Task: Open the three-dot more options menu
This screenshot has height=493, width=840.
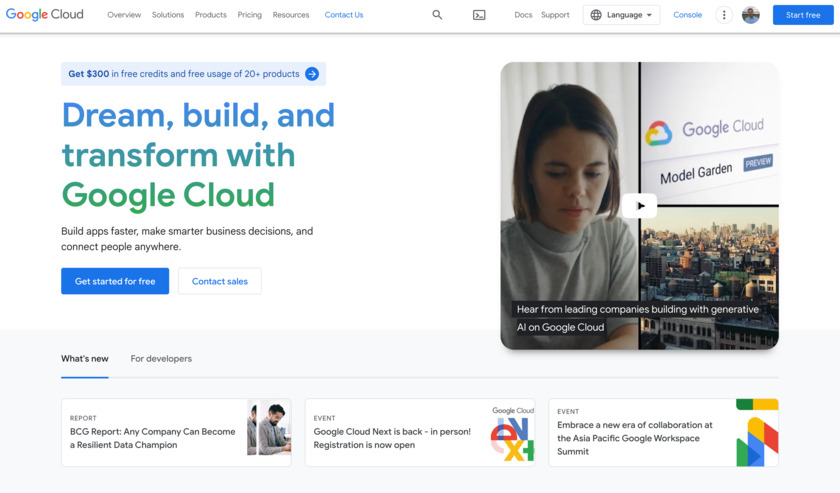Action: pos(724,15)
